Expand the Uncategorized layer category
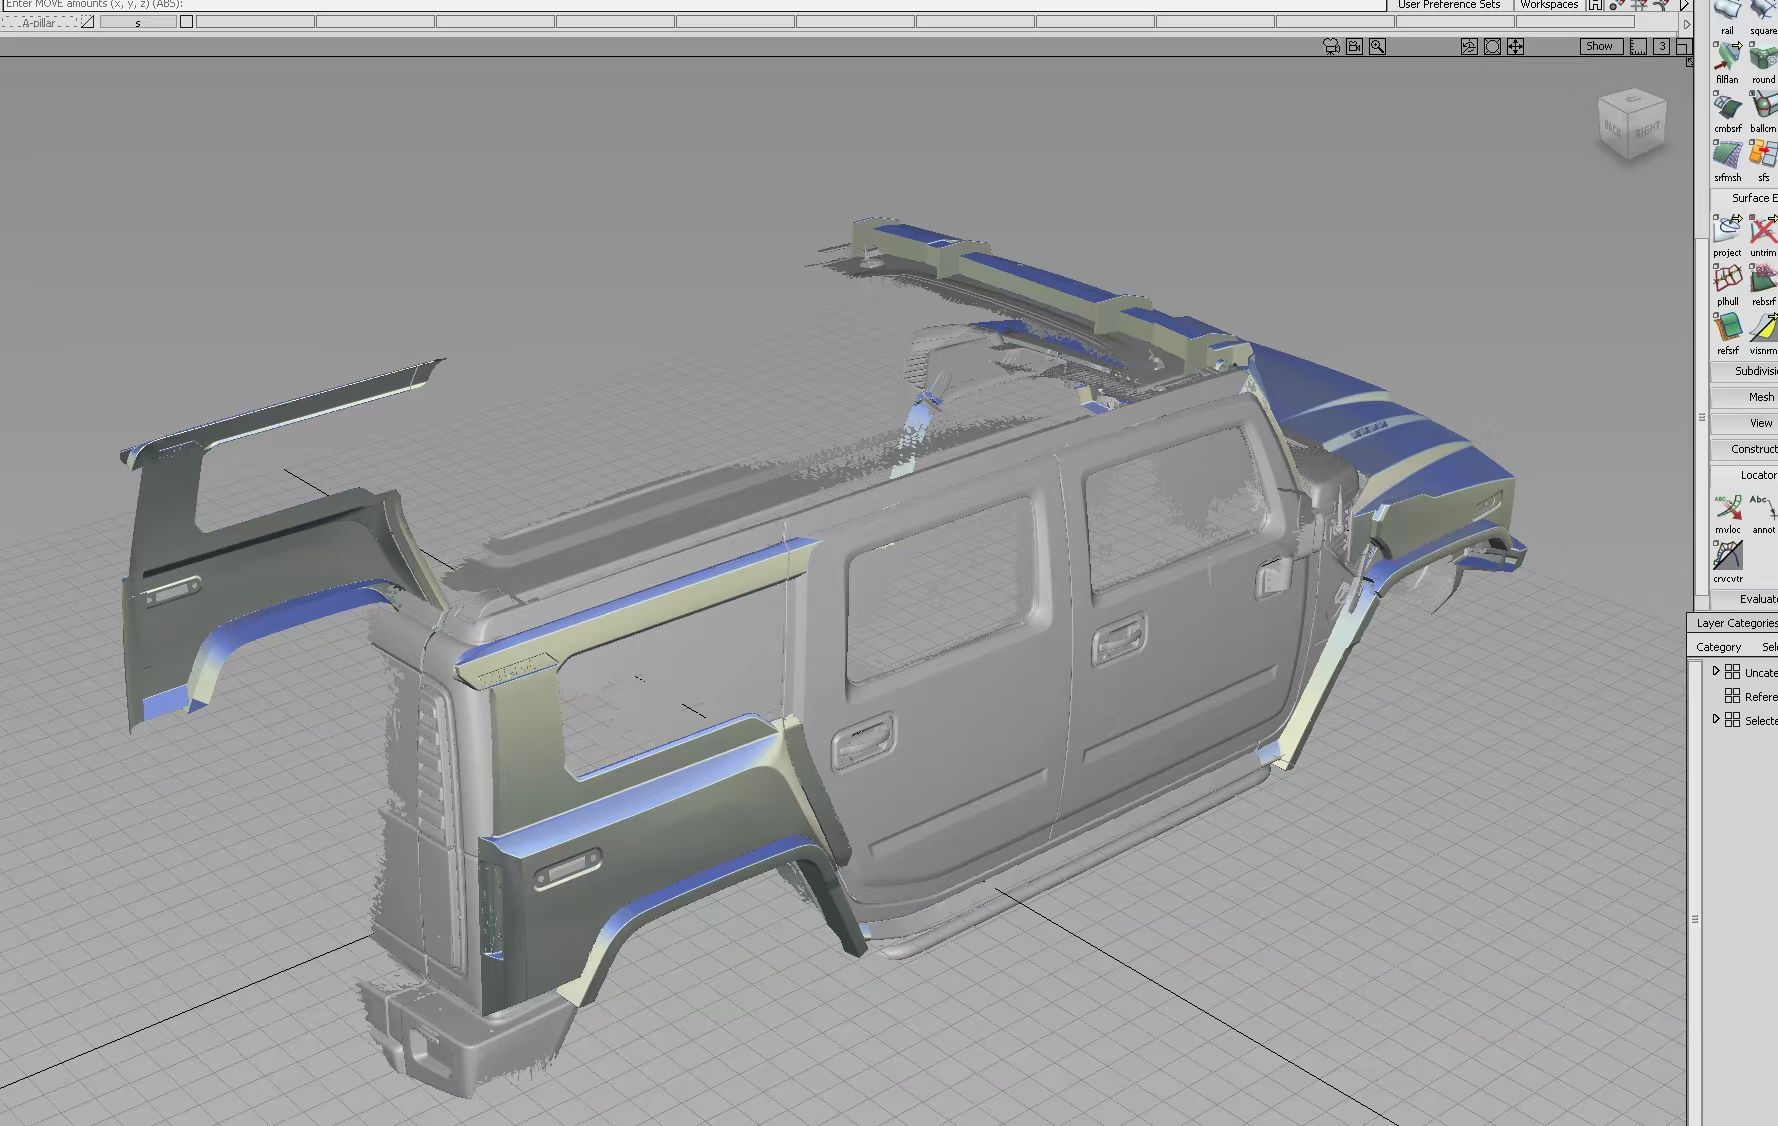 click(1715, 671)
